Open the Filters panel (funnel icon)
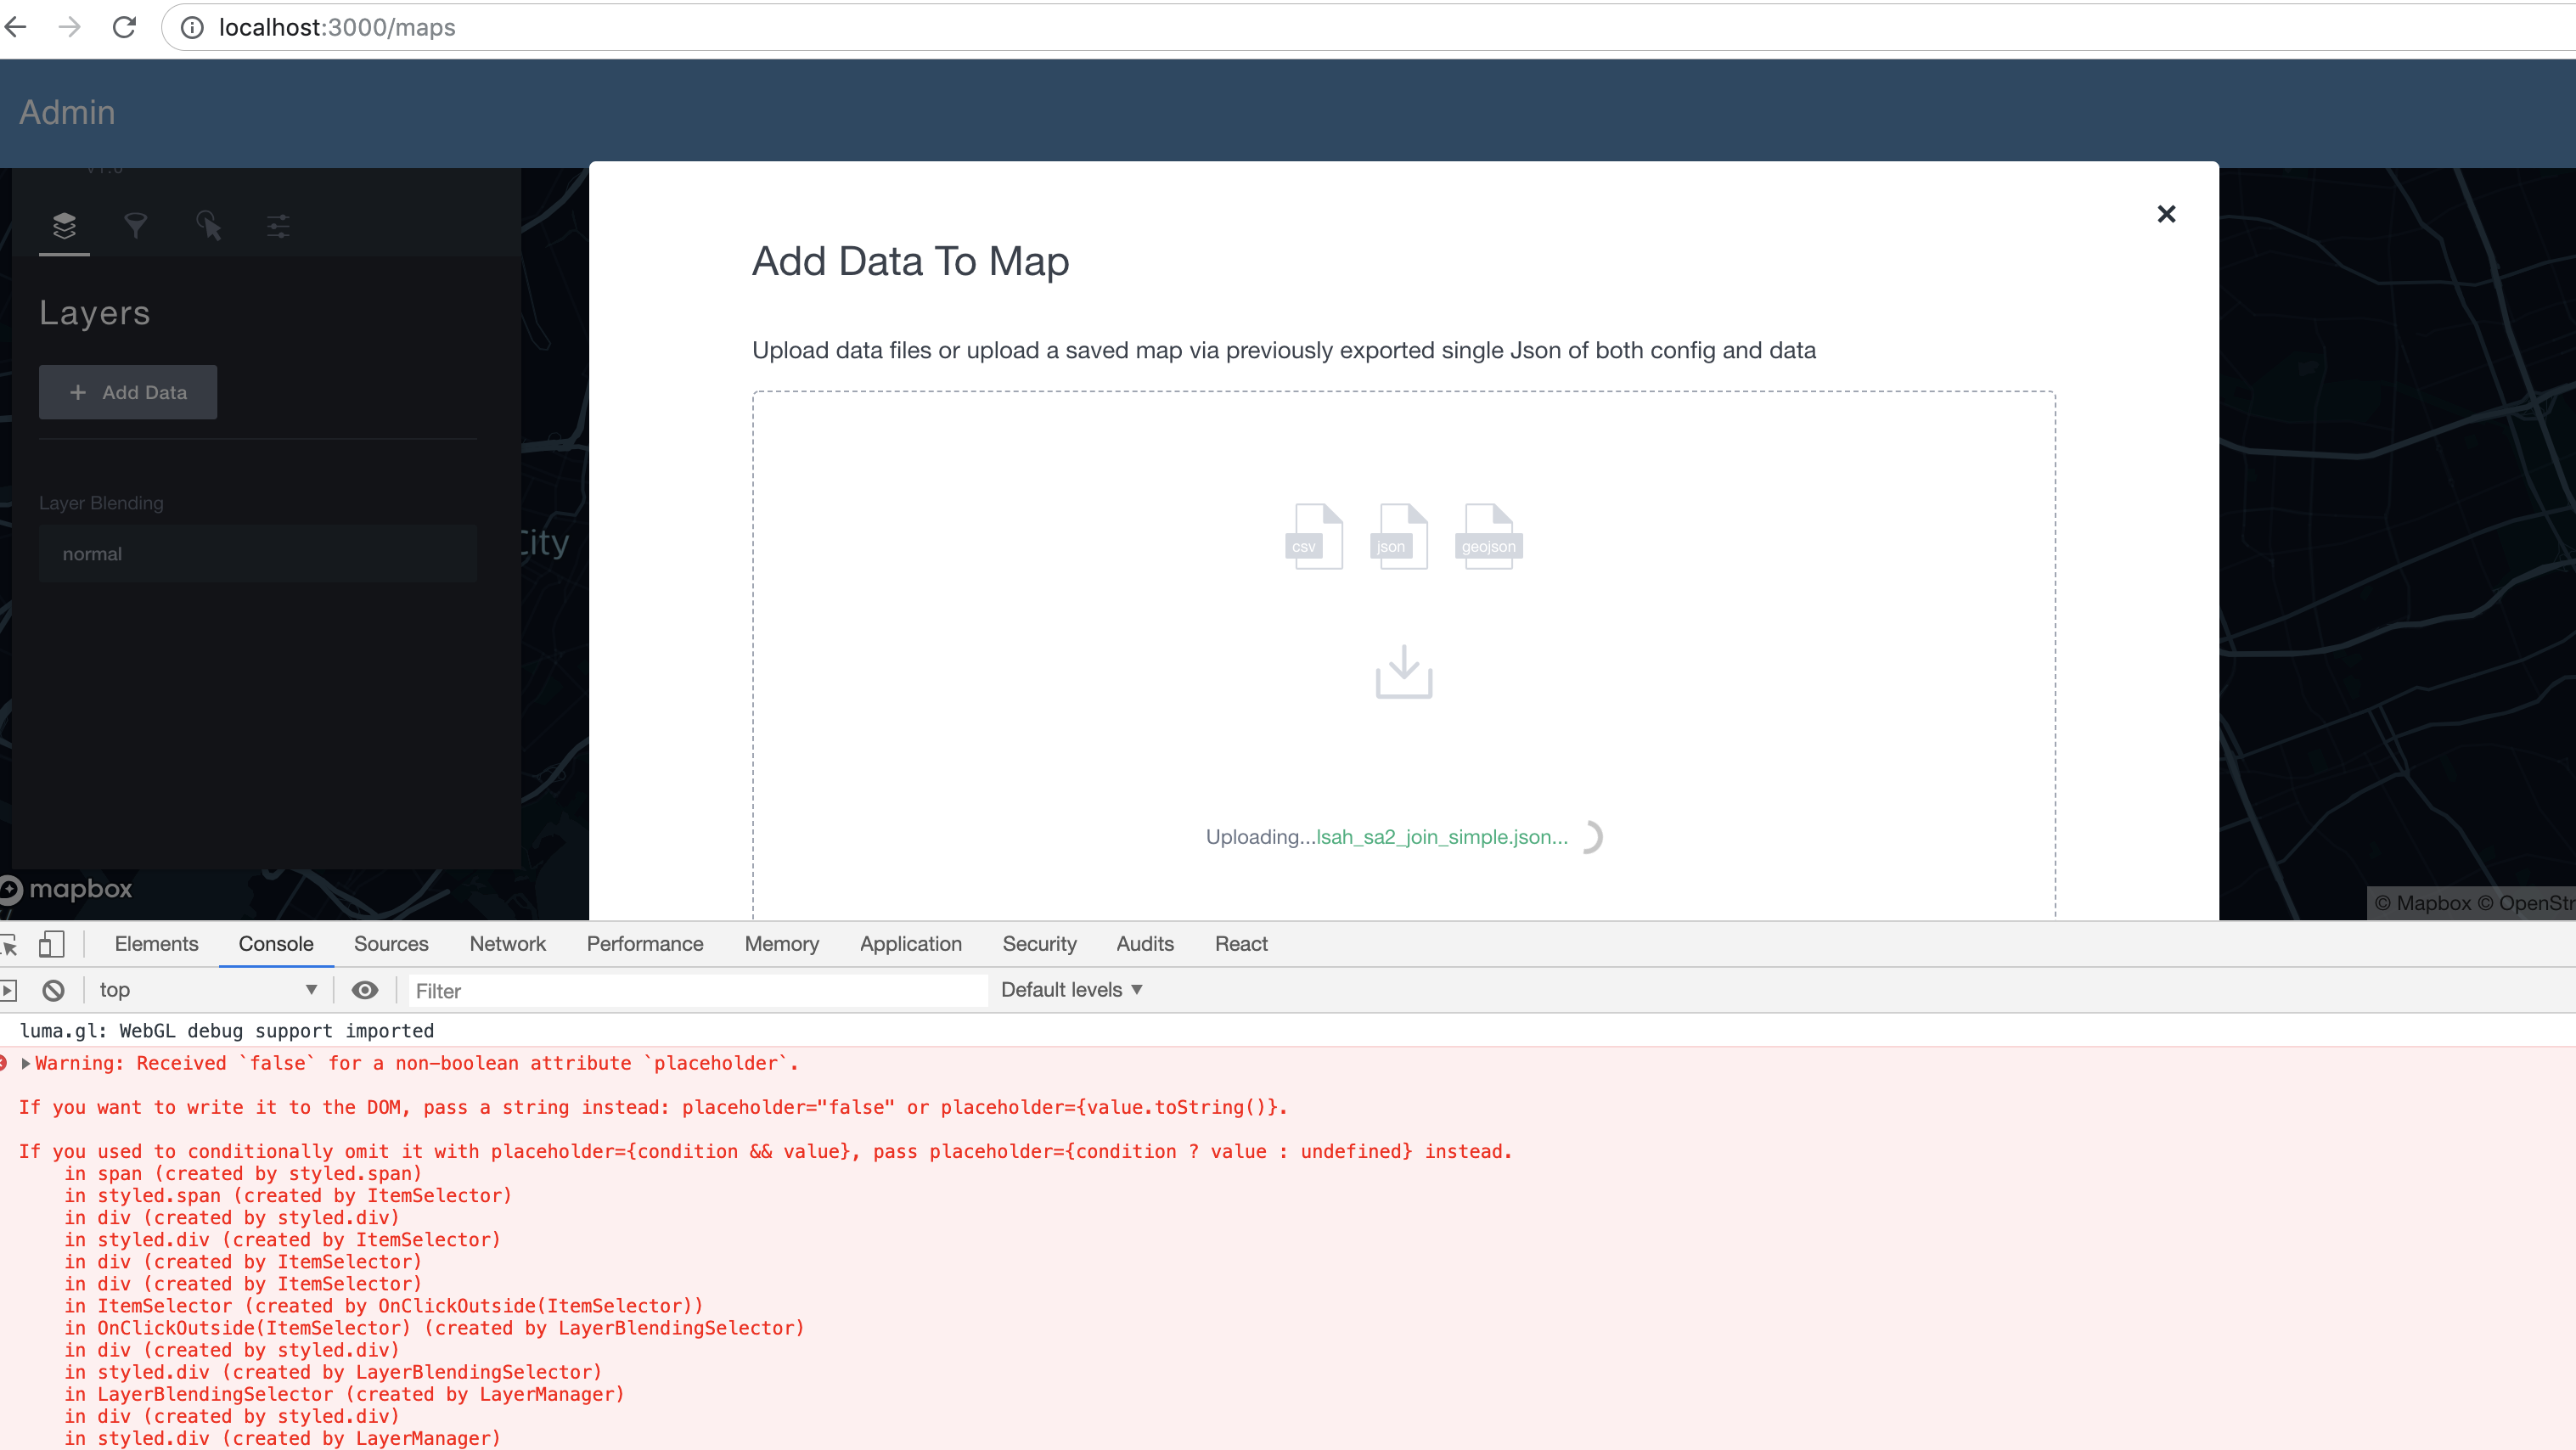The image size is (2576, 1450). pyautogui.click(x=136, y=226)
